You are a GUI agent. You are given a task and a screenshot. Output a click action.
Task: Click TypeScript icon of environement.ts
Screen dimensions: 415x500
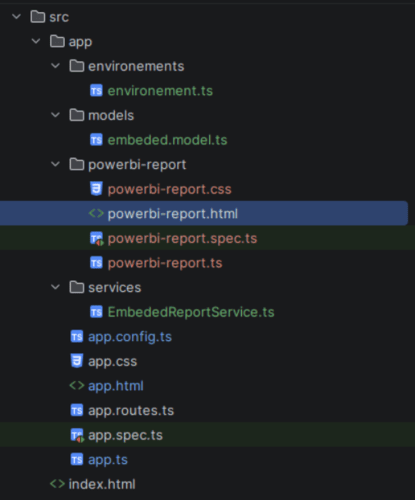tap(96, 91)
